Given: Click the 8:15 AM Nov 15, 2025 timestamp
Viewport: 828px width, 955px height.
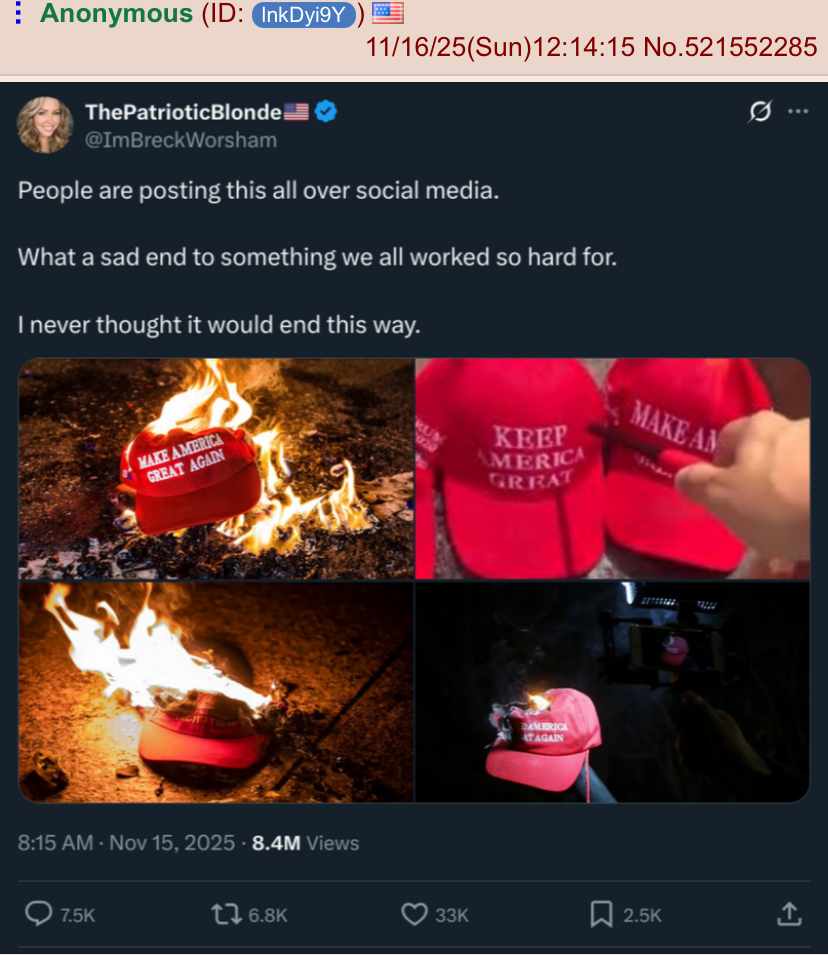Looking at the screenshot, I should point(126,843).
